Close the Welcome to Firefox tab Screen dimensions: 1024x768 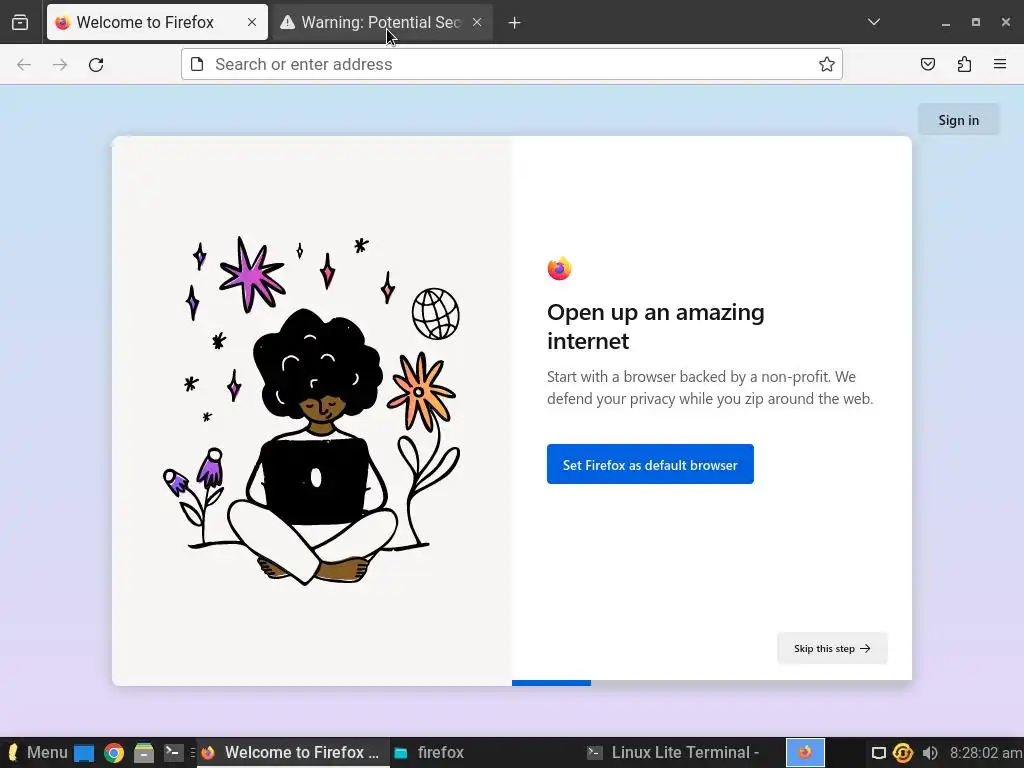[x=252, y=22]
